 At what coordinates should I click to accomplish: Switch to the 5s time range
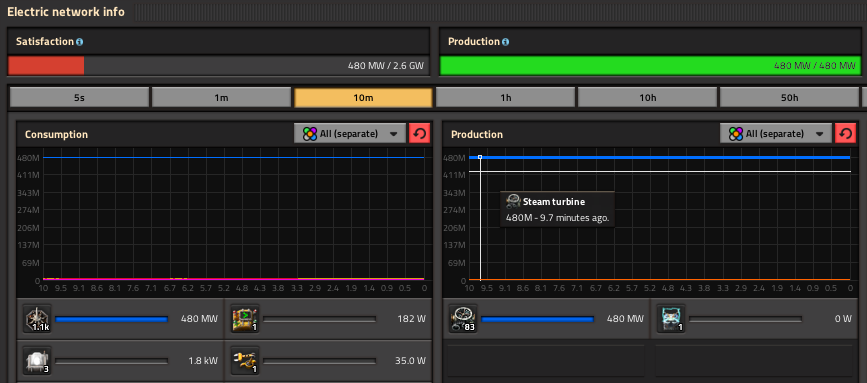tap(80, 98)
